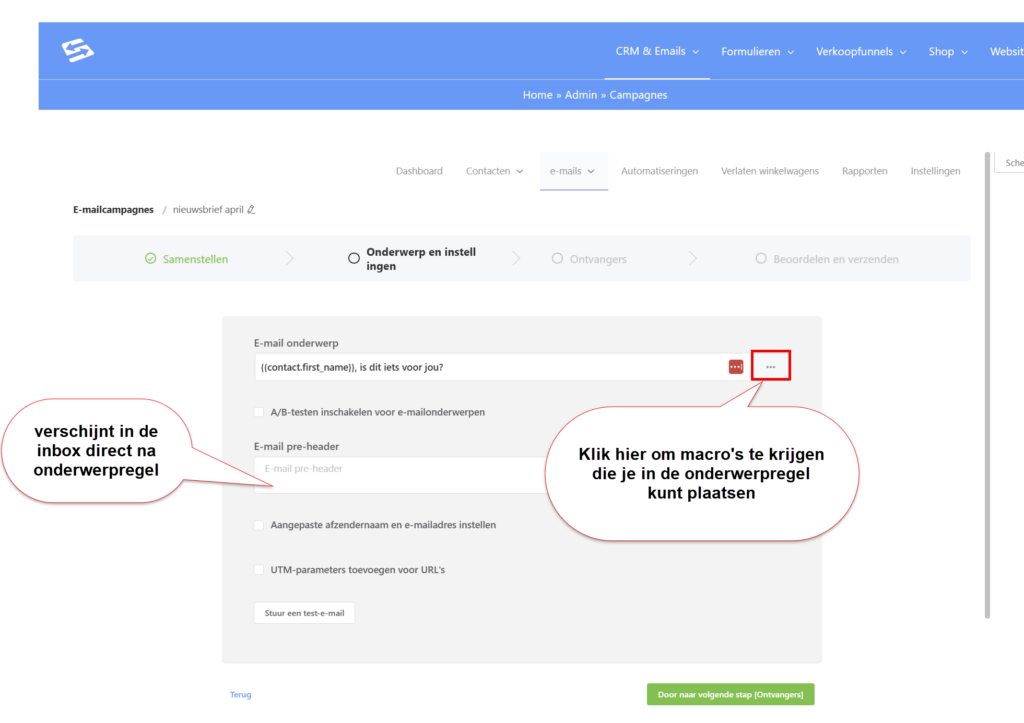Expand the CRM & Emails dropdown menu
Viewport: 1024px width, 723px height.
657,51
